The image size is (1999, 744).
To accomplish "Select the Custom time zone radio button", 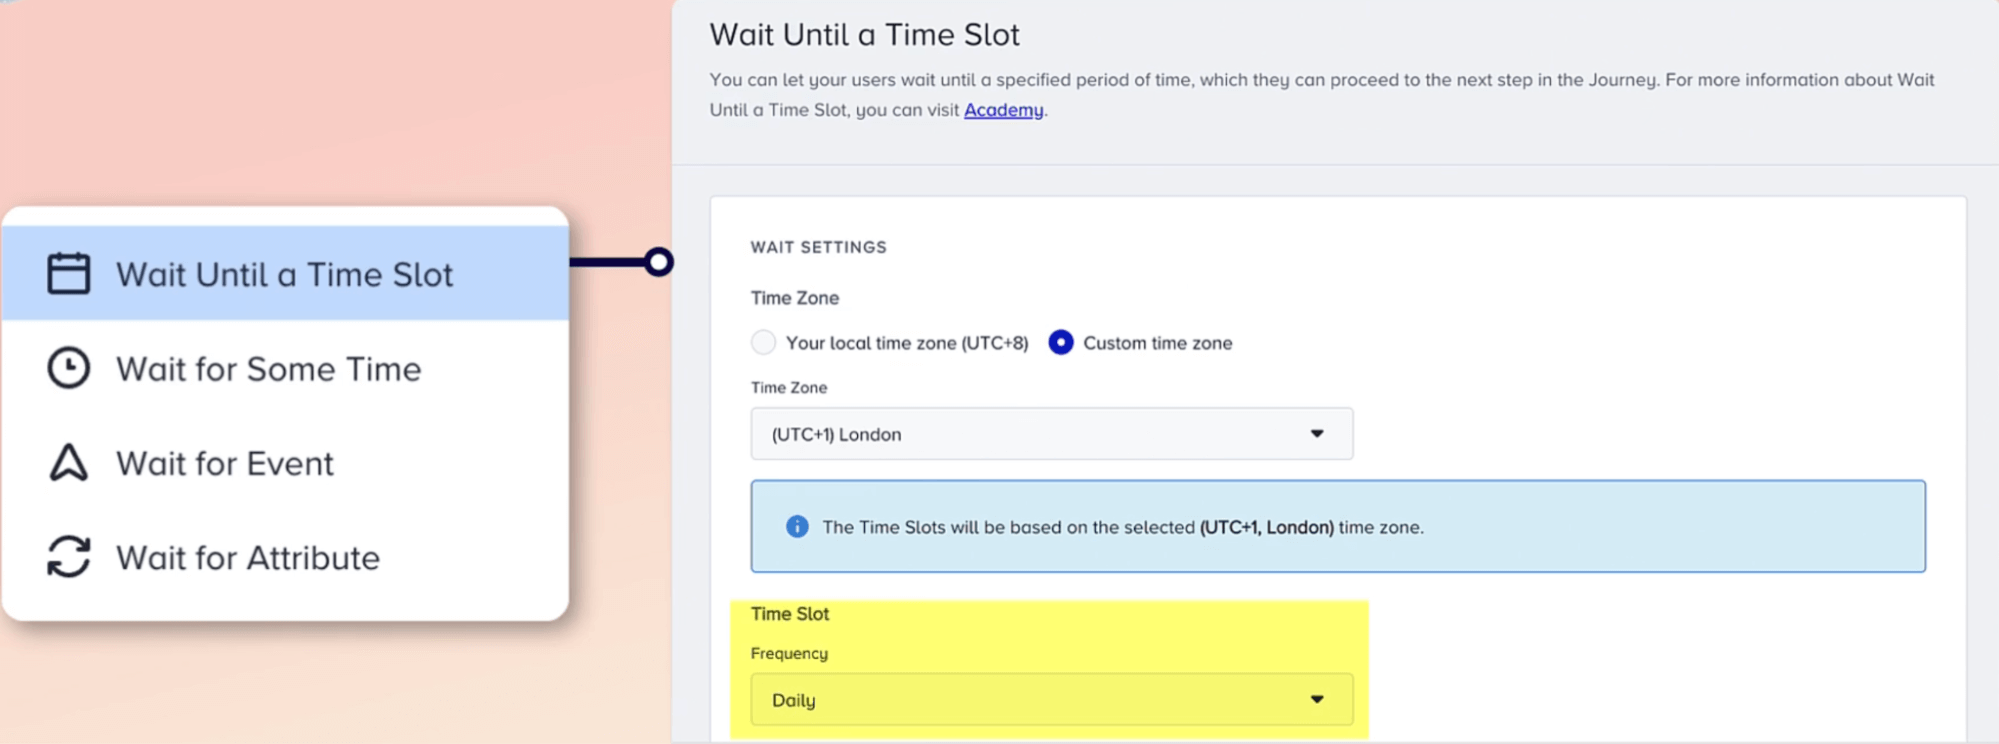I will [1061, 342].
